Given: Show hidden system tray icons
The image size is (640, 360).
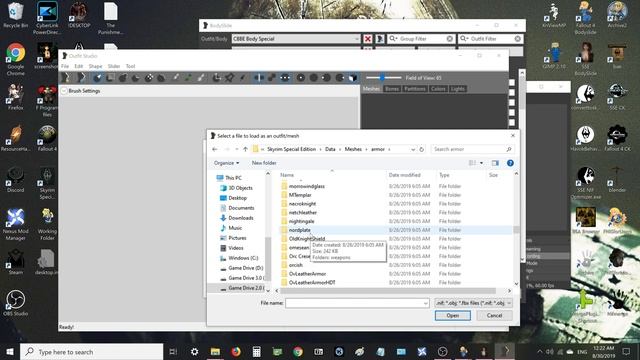Looking at the screenshot, I should [x=540, y=351].
